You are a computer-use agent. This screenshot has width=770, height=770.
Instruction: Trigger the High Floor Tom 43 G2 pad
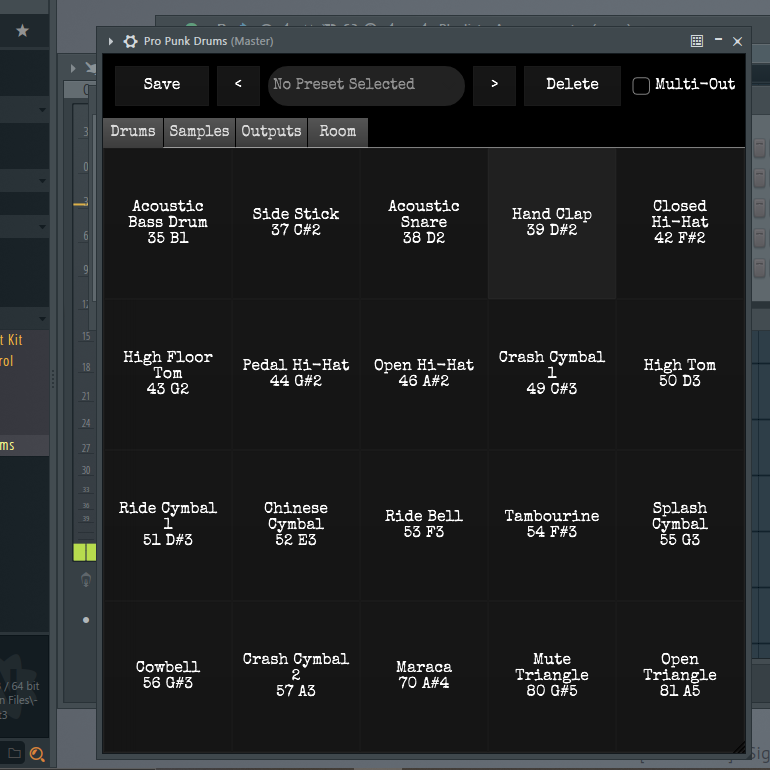(x=168, y=374)
